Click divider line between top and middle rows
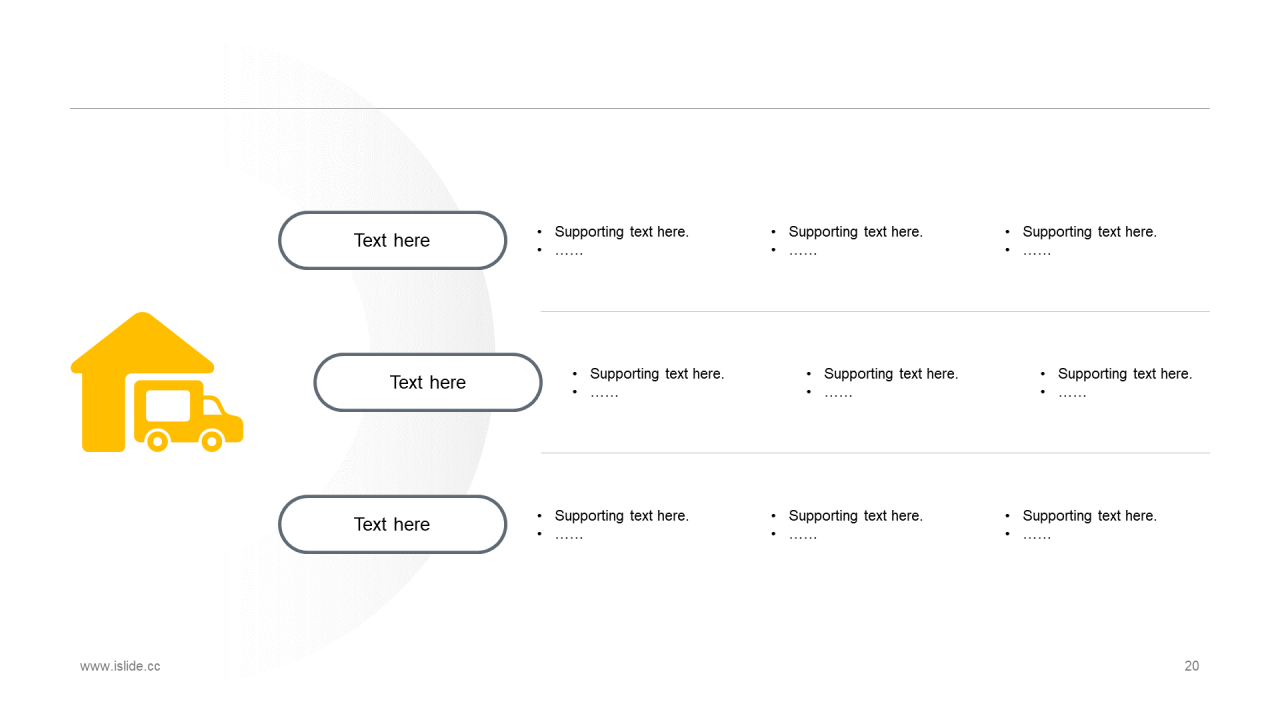This screenshot has height=720, width=1280. (875, 311)
